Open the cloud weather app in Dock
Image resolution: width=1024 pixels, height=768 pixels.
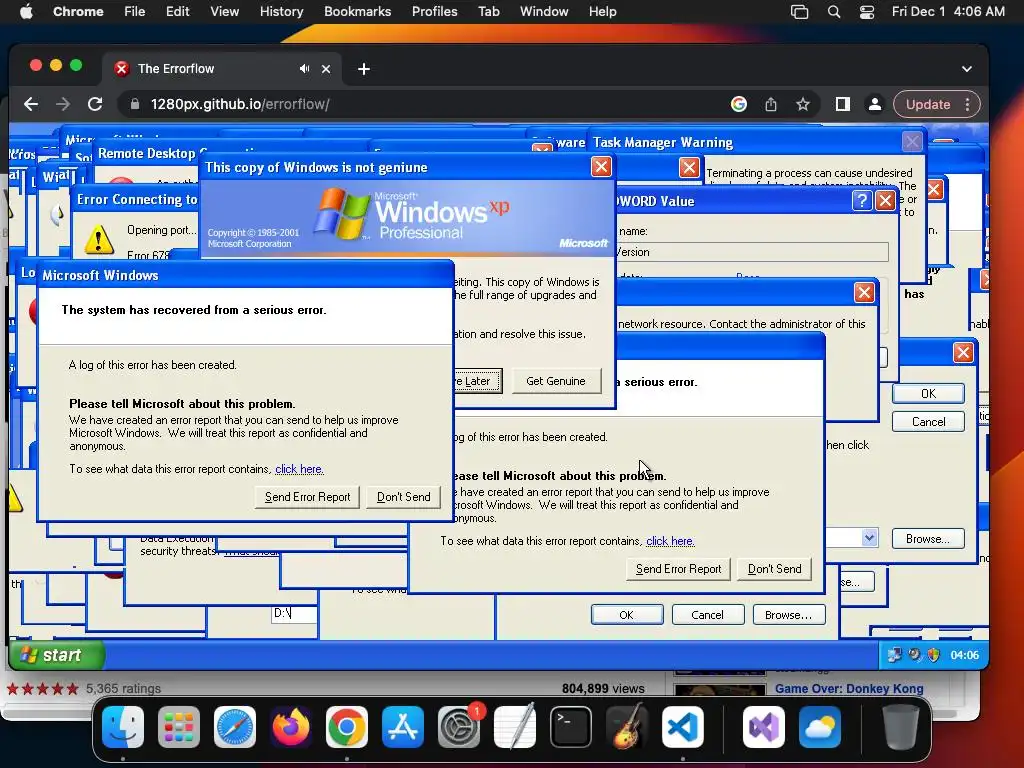820,727
